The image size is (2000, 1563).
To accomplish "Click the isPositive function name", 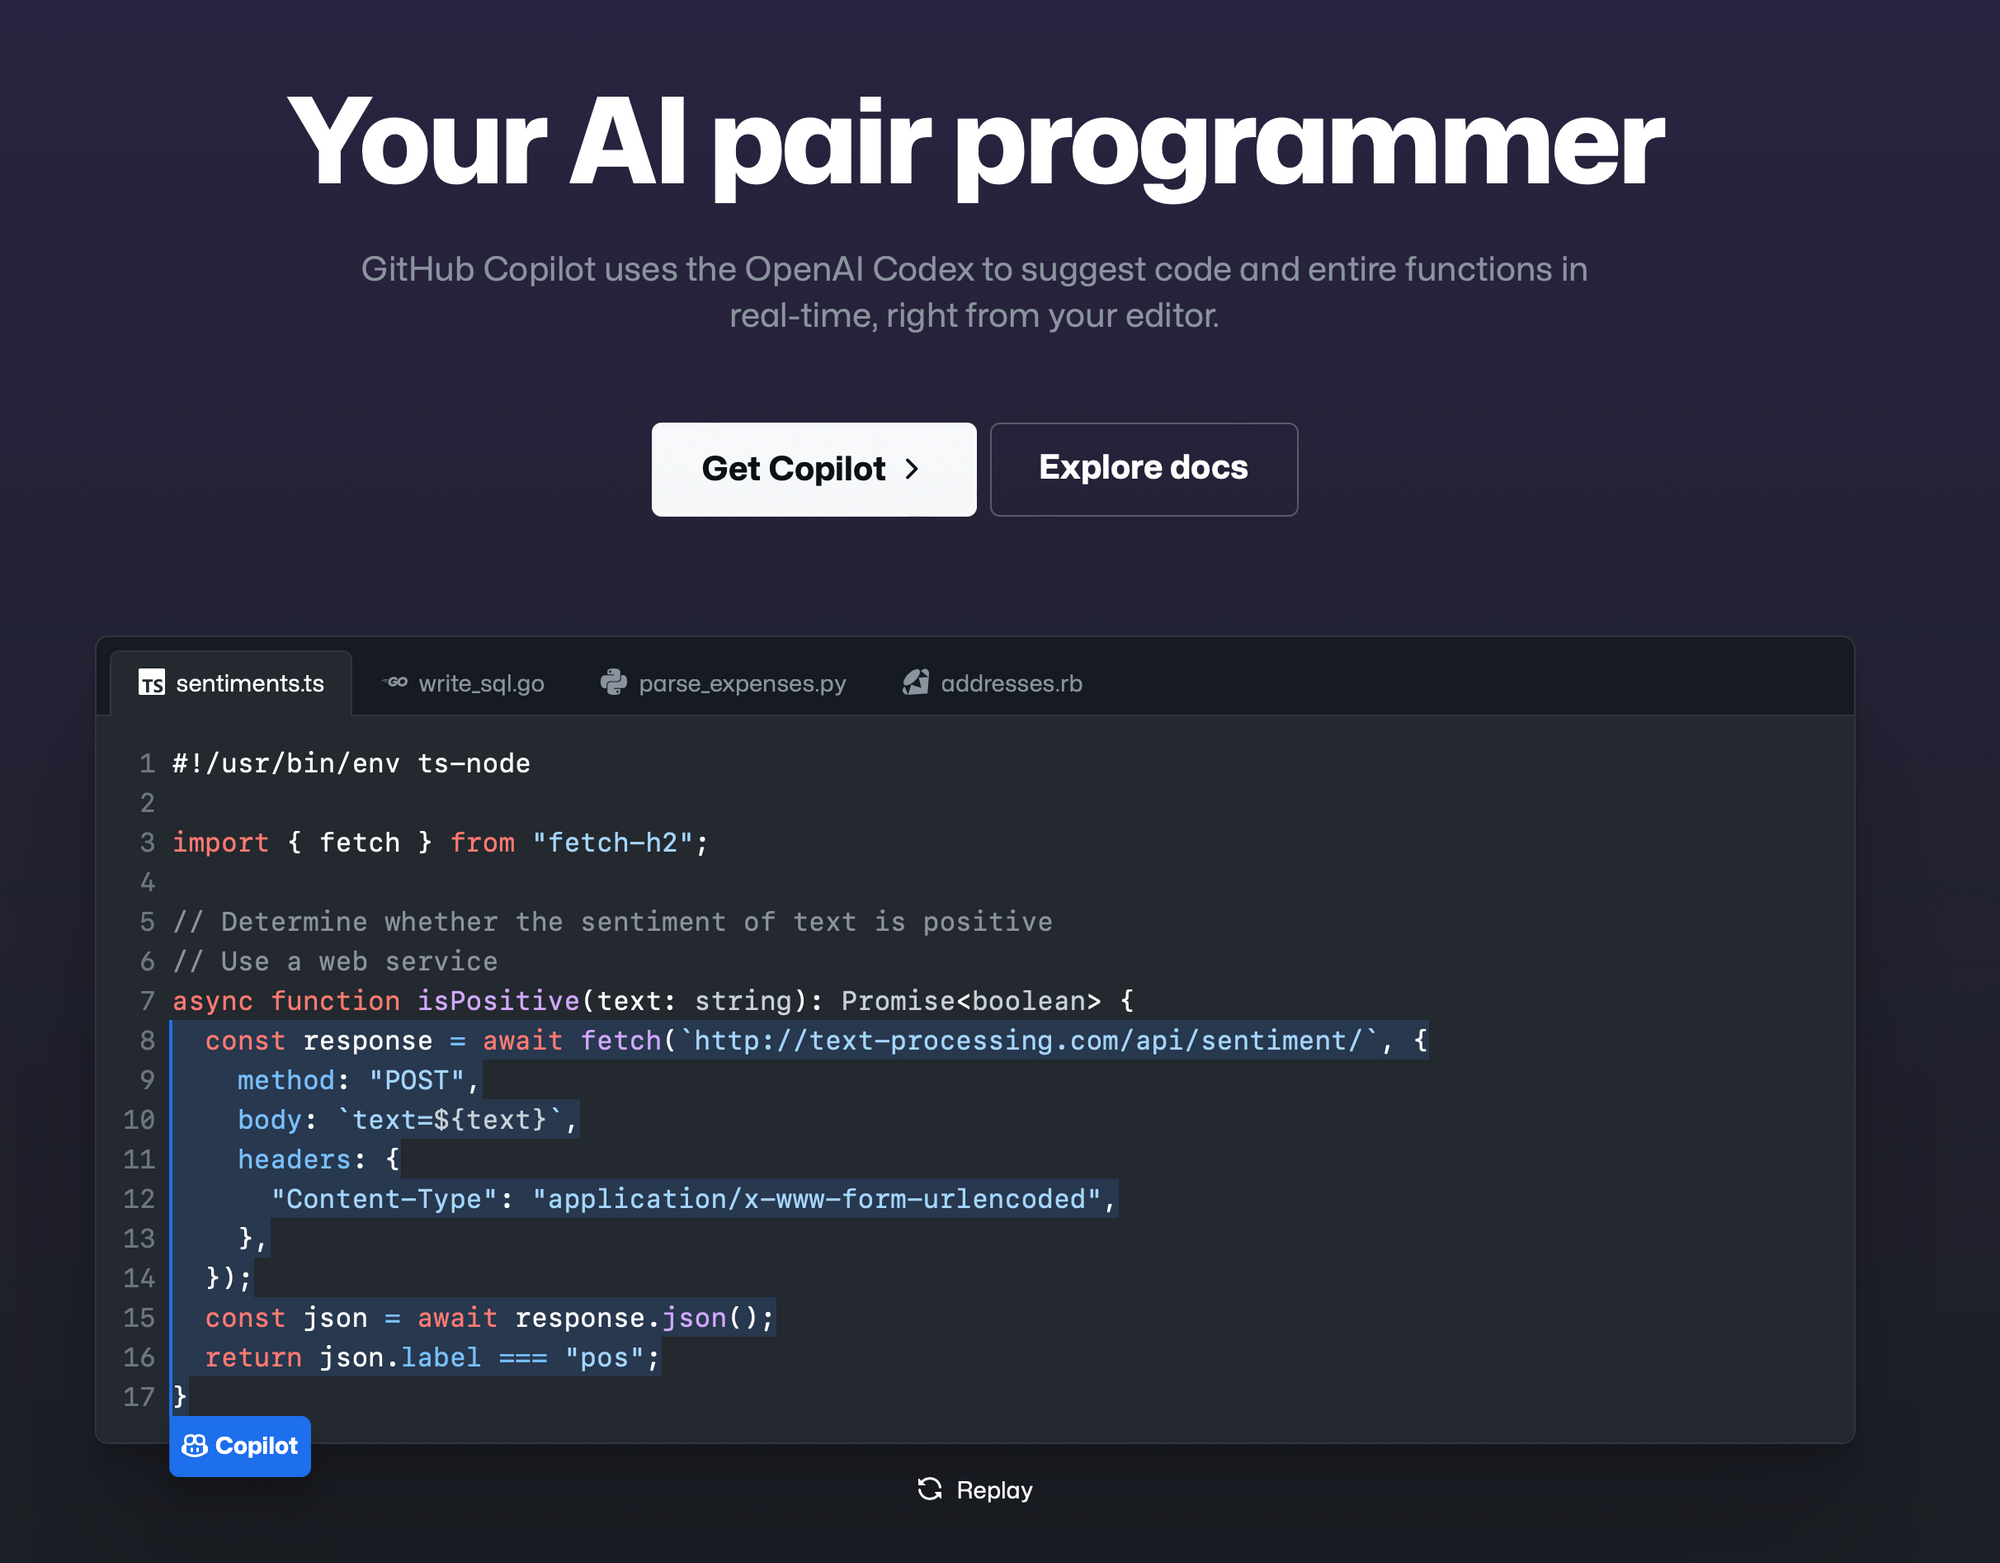I will click(498, 1001).
